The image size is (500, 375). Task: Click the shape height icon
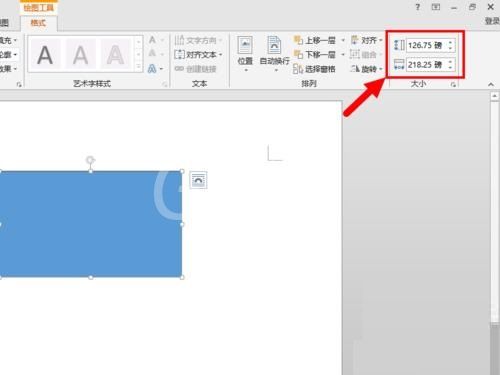399,45
